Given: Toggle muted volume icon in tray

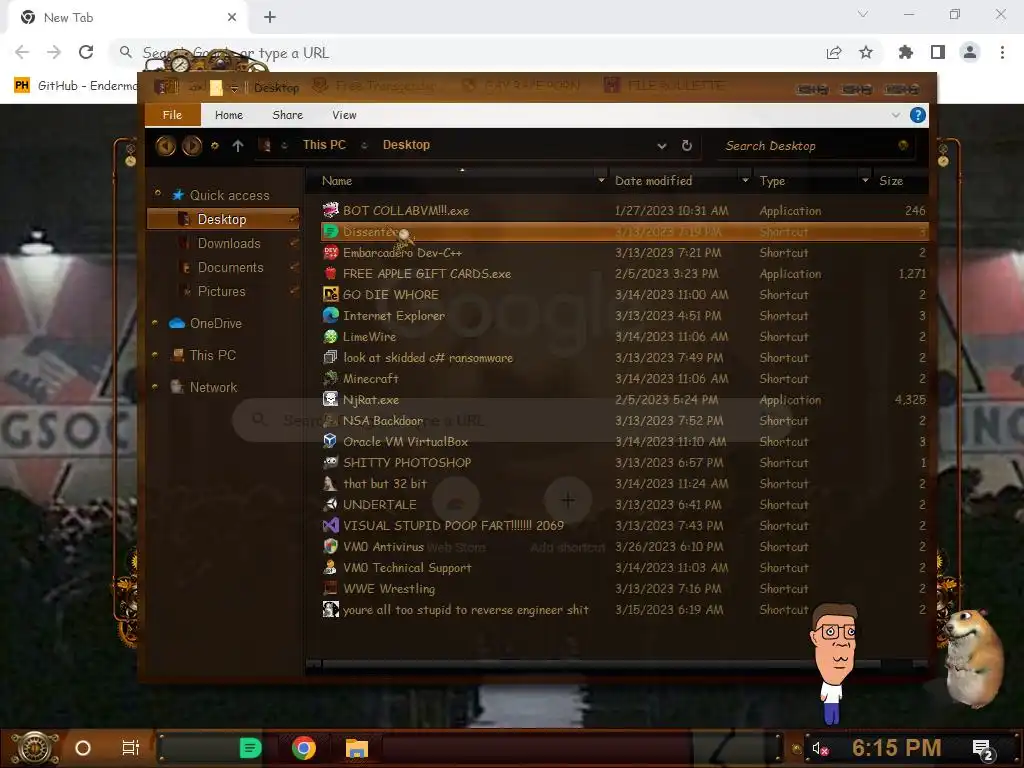Looking at the screenshot, I should point(820,748).
